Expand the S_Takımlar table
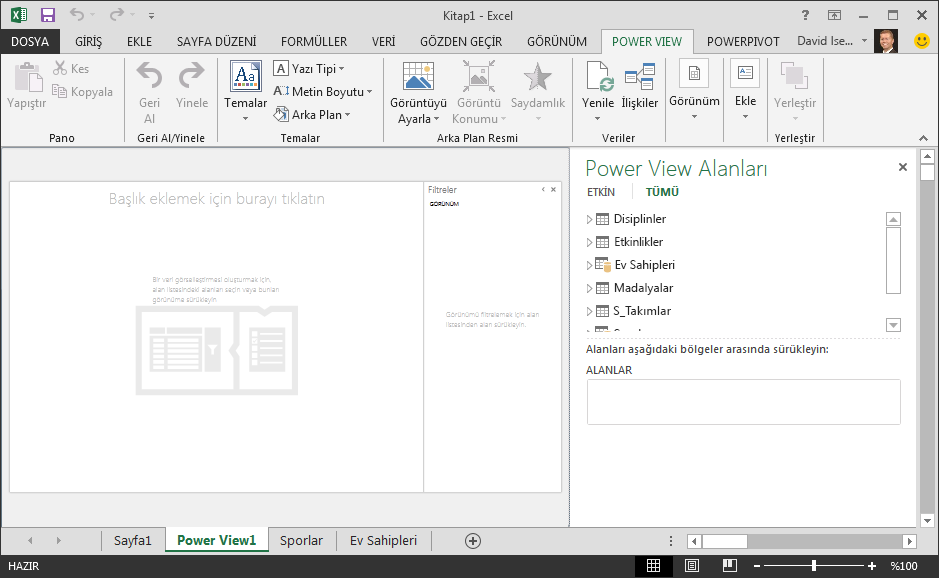This screenshot has width=939, height=578. pos(589,311)
